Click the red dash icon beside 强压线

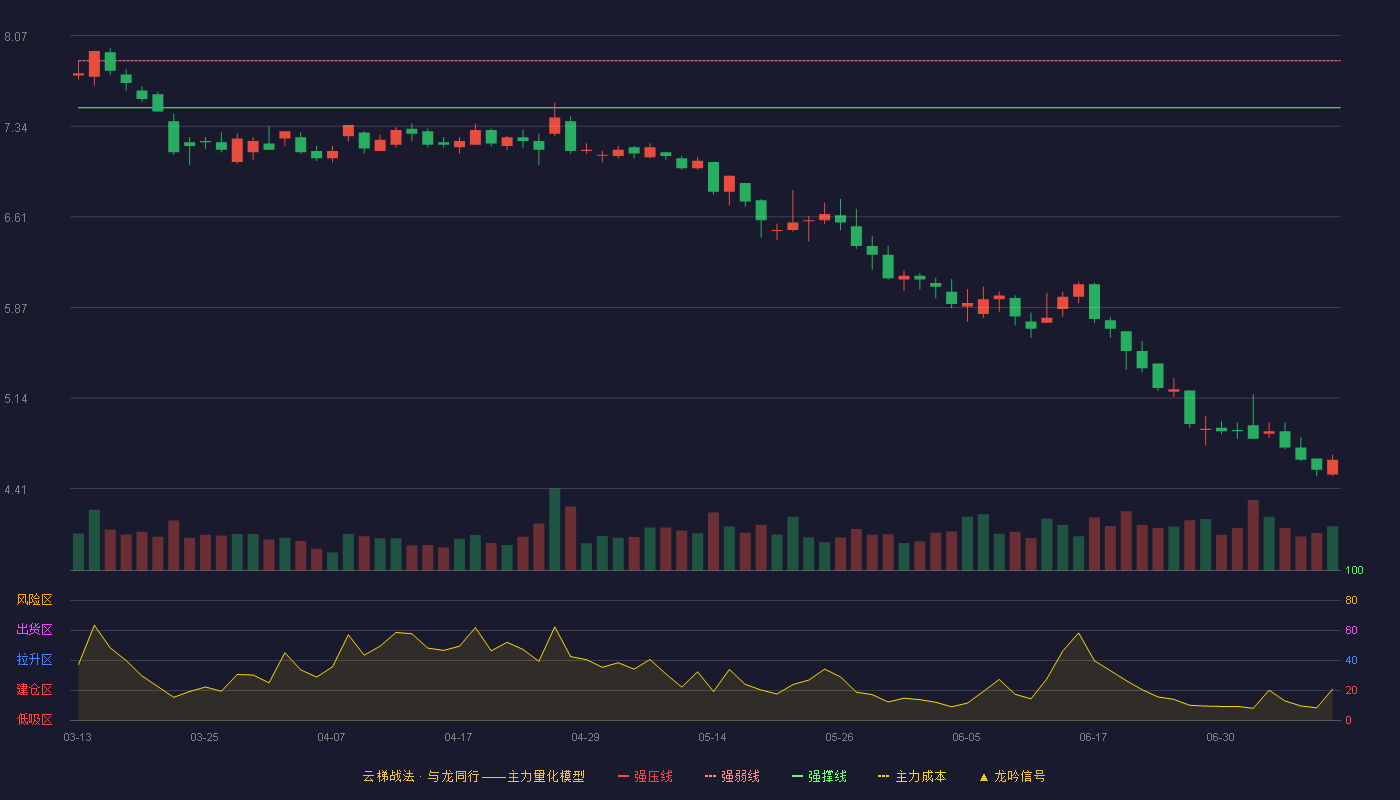pyautogui.click(x=623, y=776)
